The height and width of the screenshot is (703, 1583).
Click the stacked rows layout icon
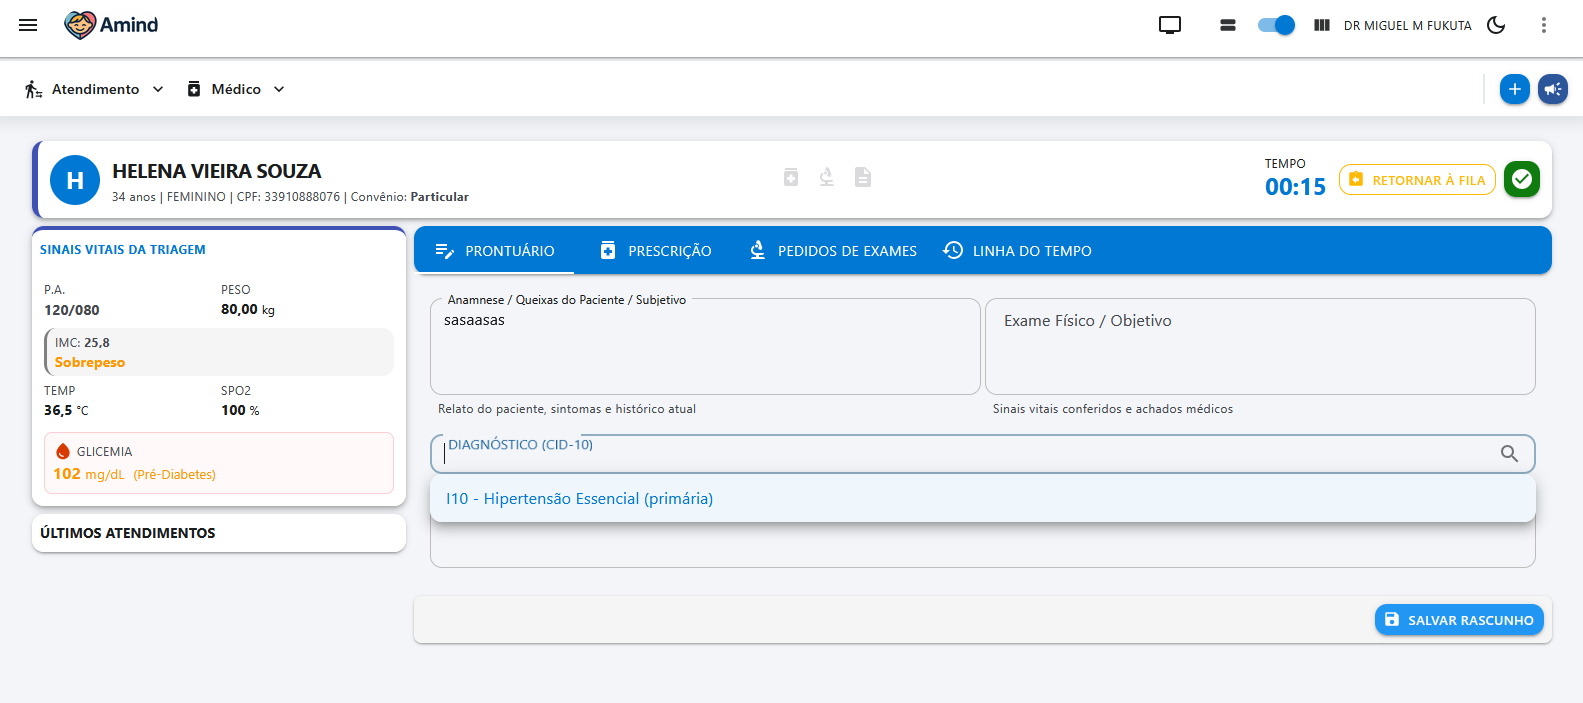(x=1228, y=25)
